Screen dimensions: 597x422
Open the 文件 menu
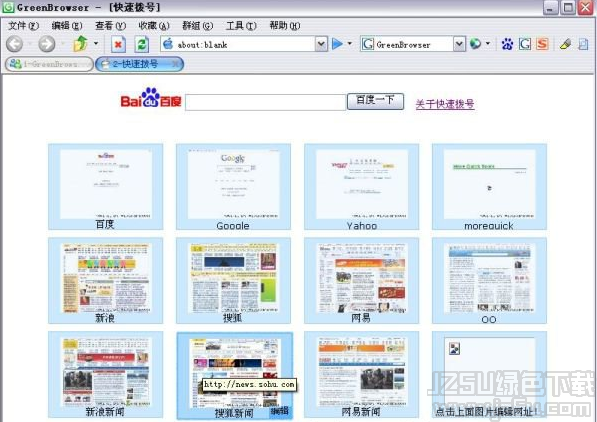(x=23, y=26)
